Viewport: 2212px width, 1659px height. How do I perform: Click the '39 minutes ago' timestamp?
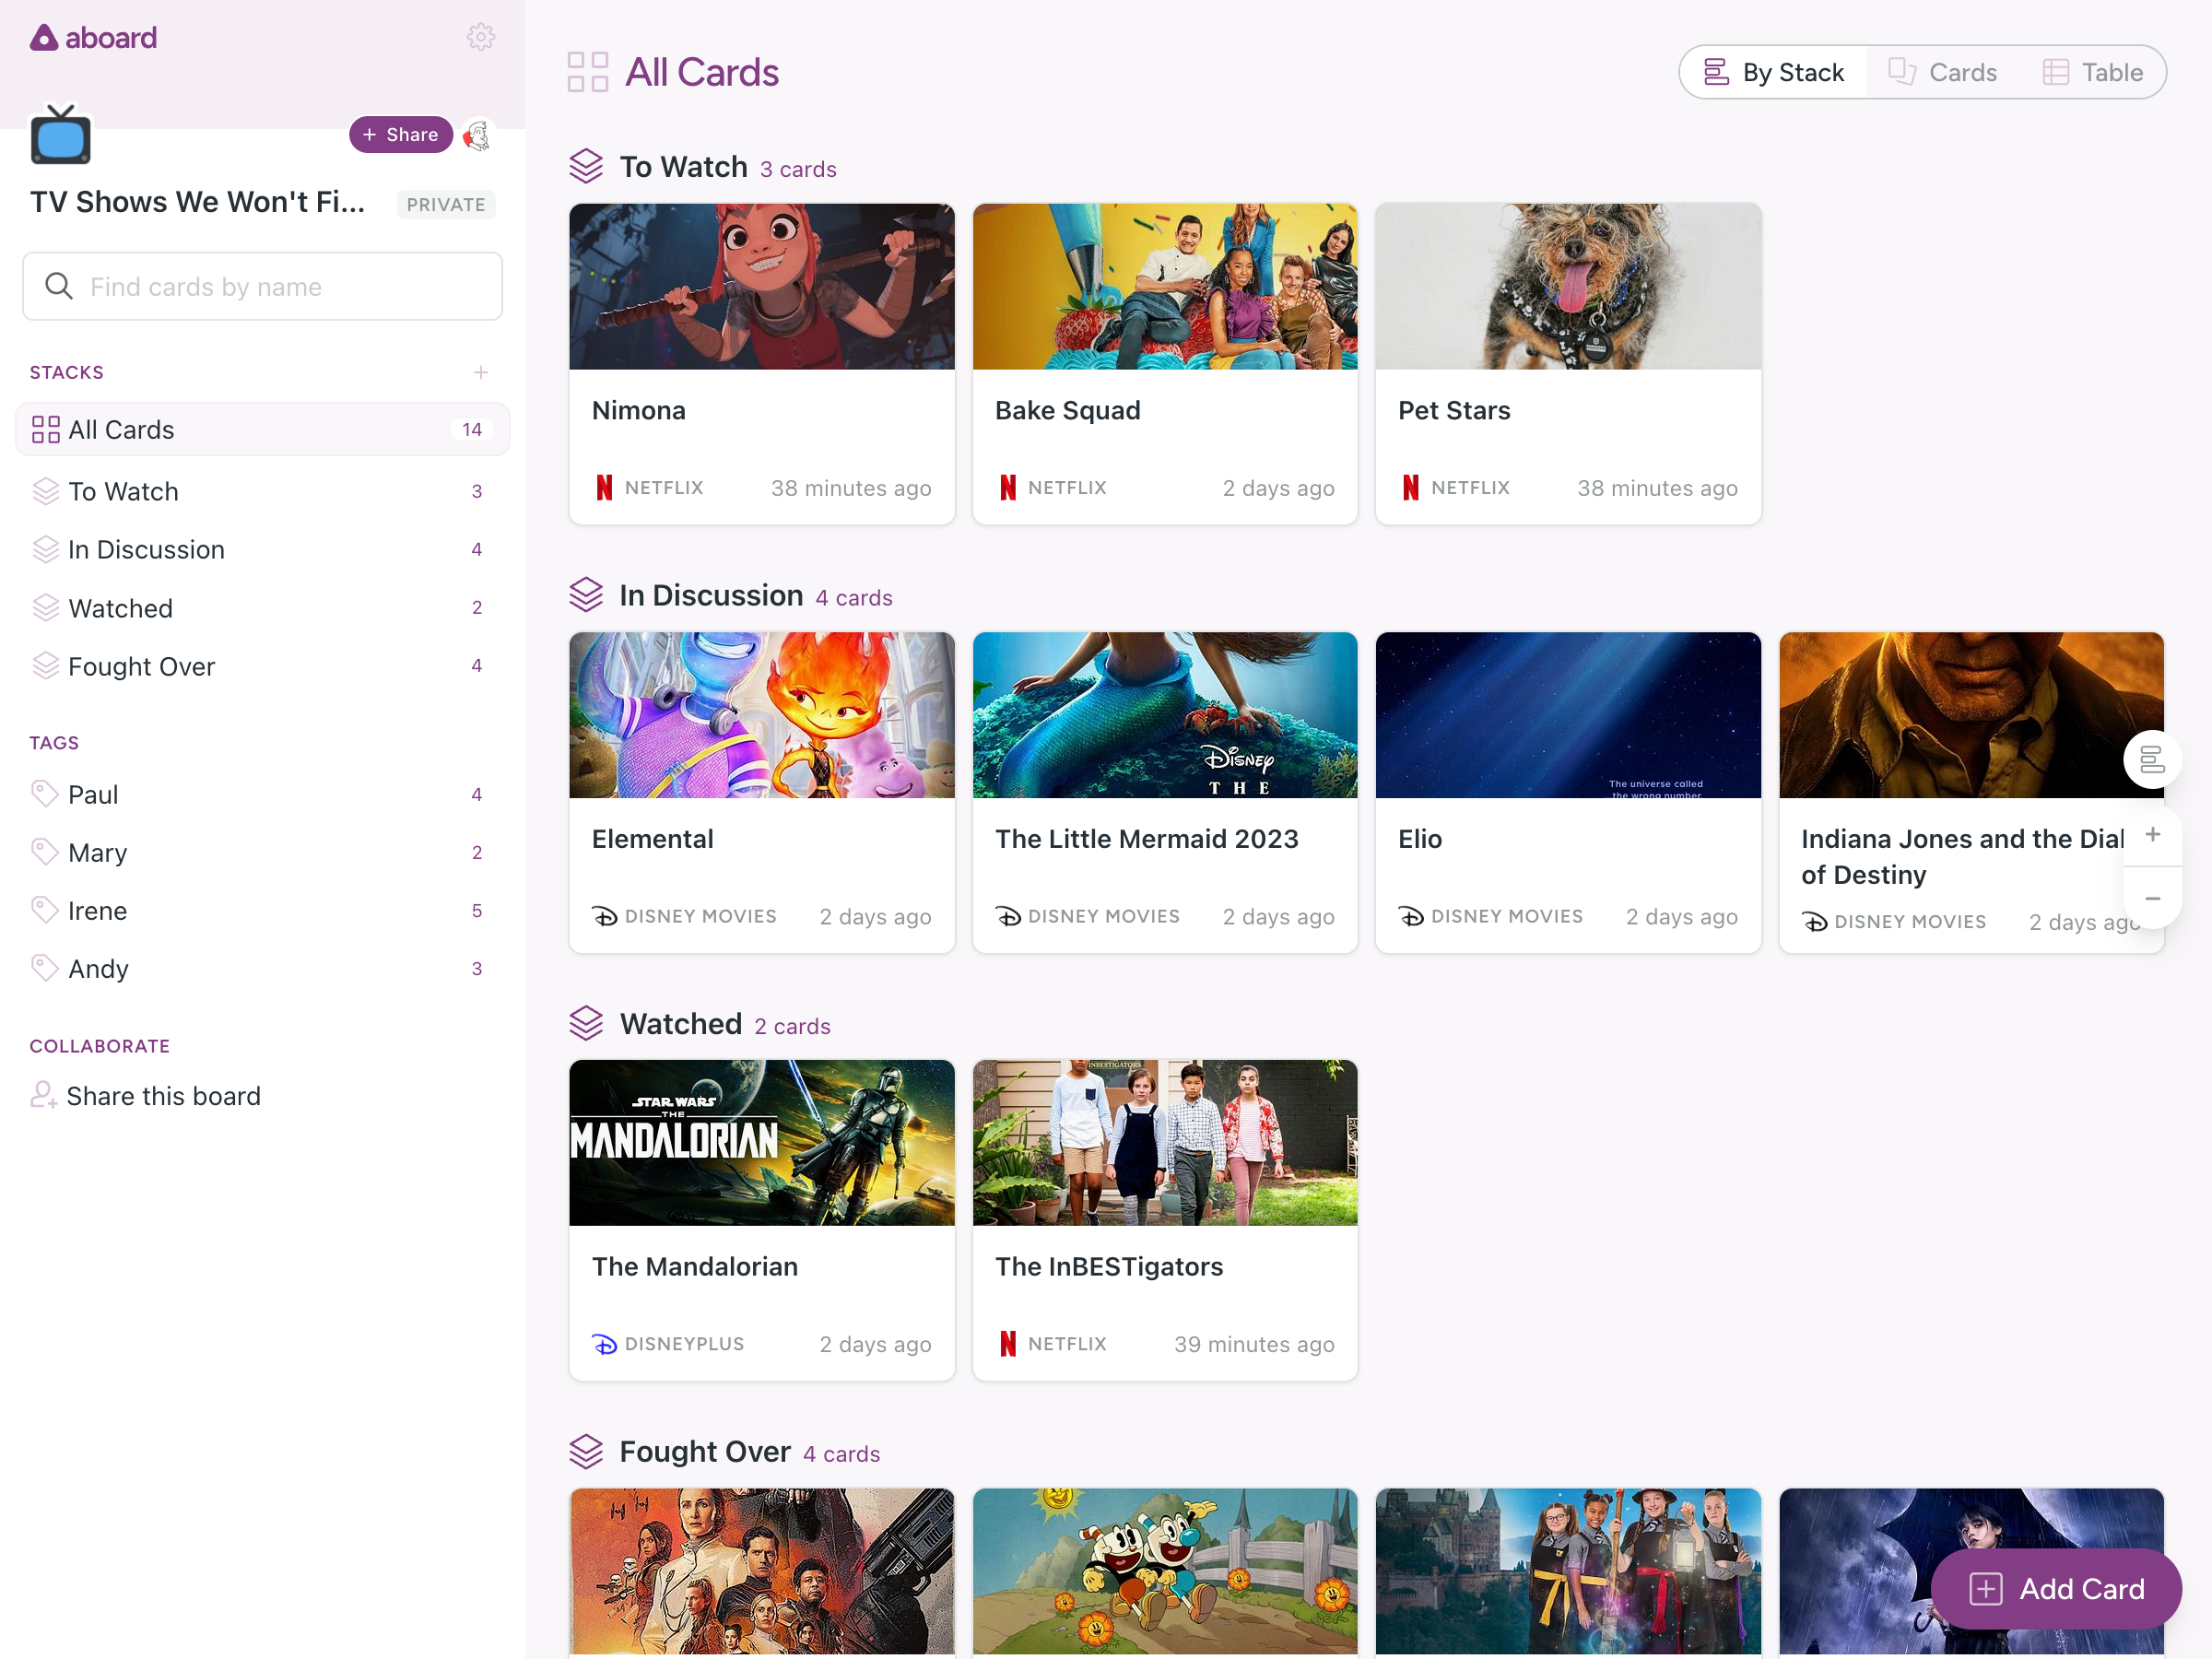1254,1344
